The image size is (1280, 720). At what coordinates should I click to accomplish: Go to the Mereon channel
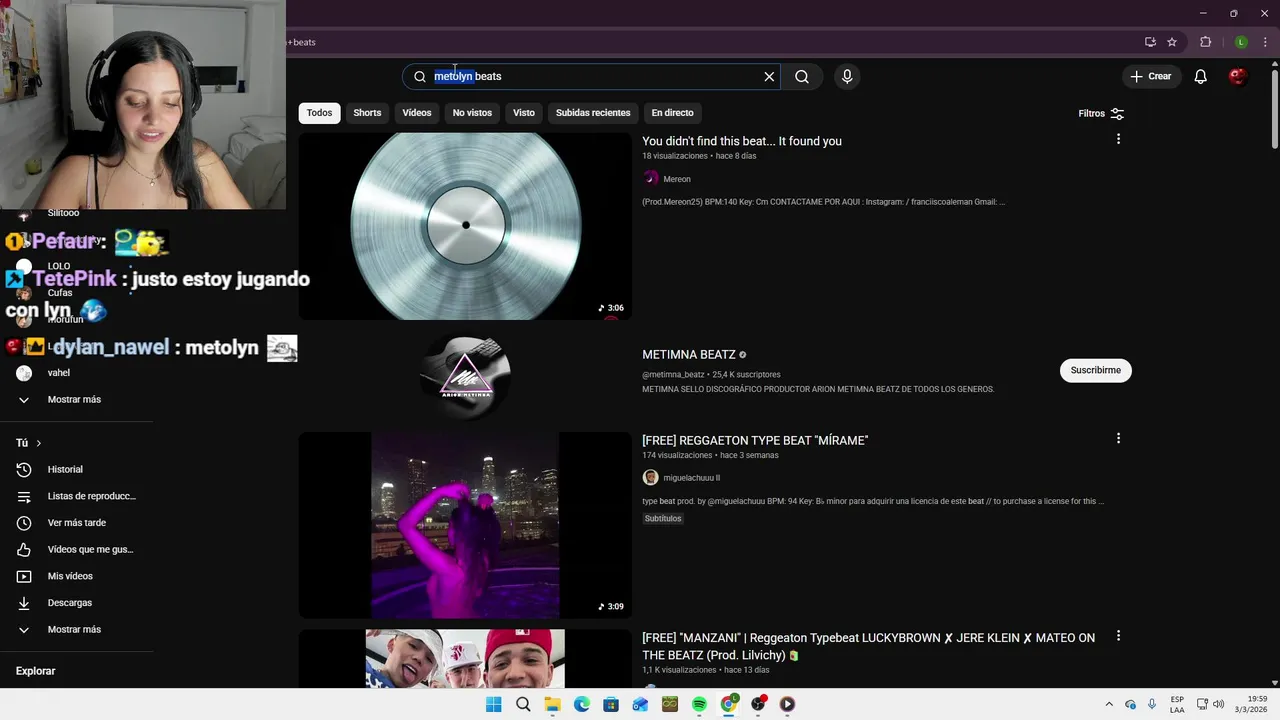coord(677,179)
